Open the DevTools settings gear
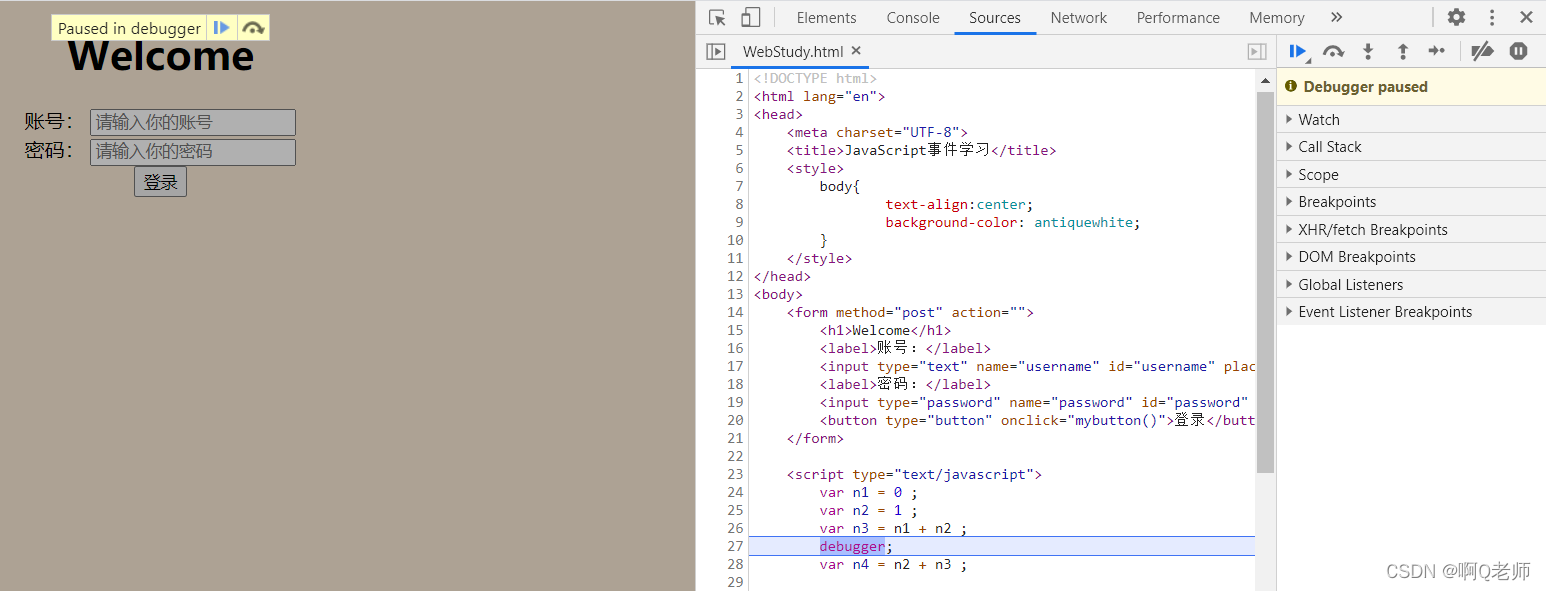 (1456, 17)
